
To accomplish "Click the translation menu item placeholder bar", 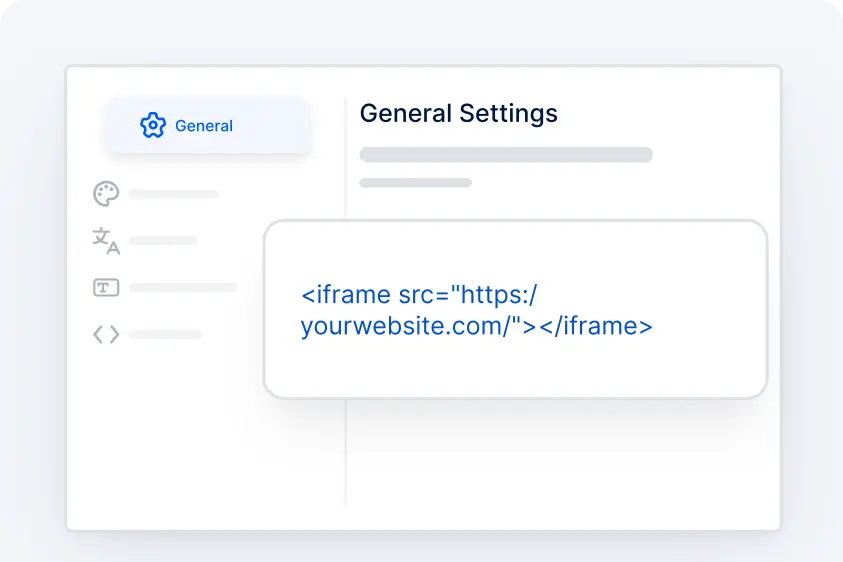I will [x=162, y=241].
